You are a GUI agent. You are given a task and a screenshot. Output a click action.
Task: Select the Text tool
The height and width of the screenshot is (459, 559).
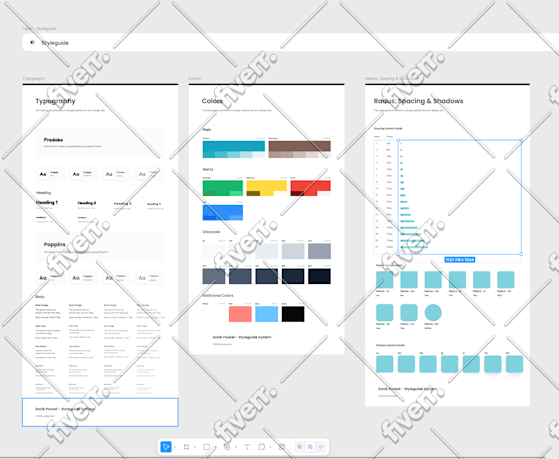[247, 447]
